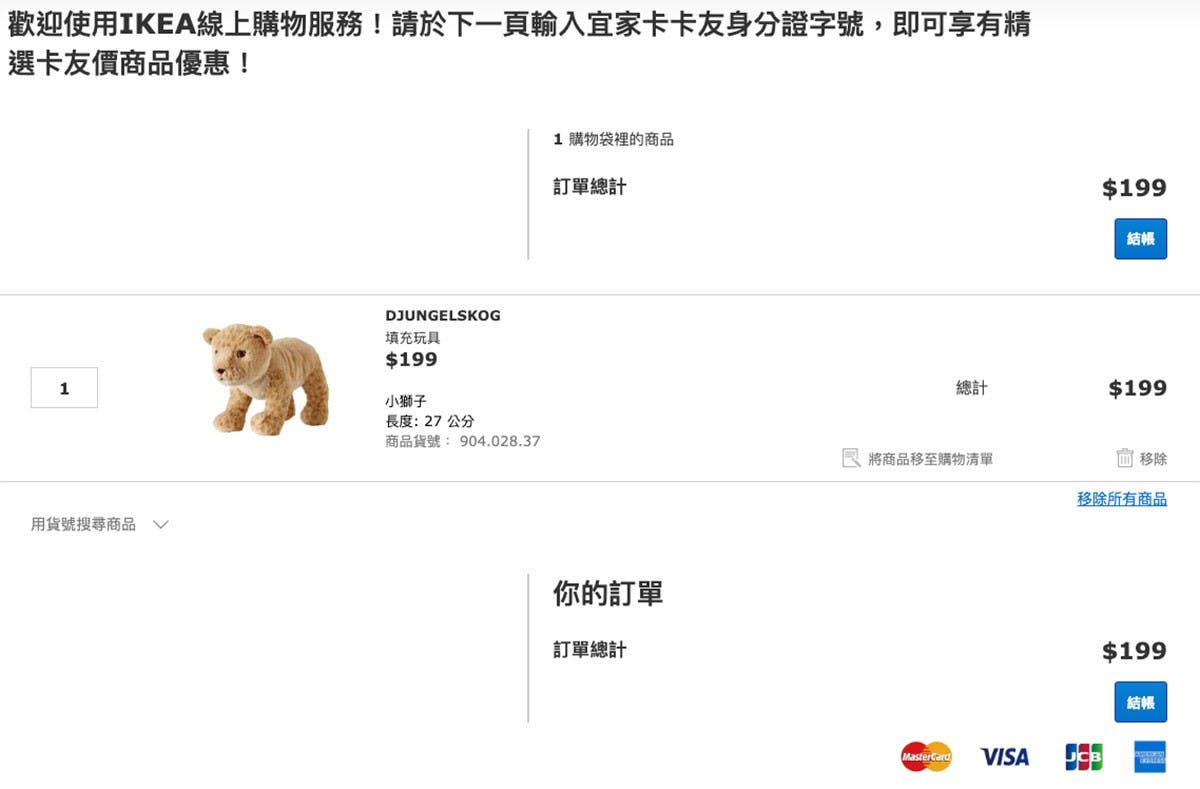Screen dimensions: 1200x789
Task: Click the 你的訂單 heading
Action: [608, 593]
